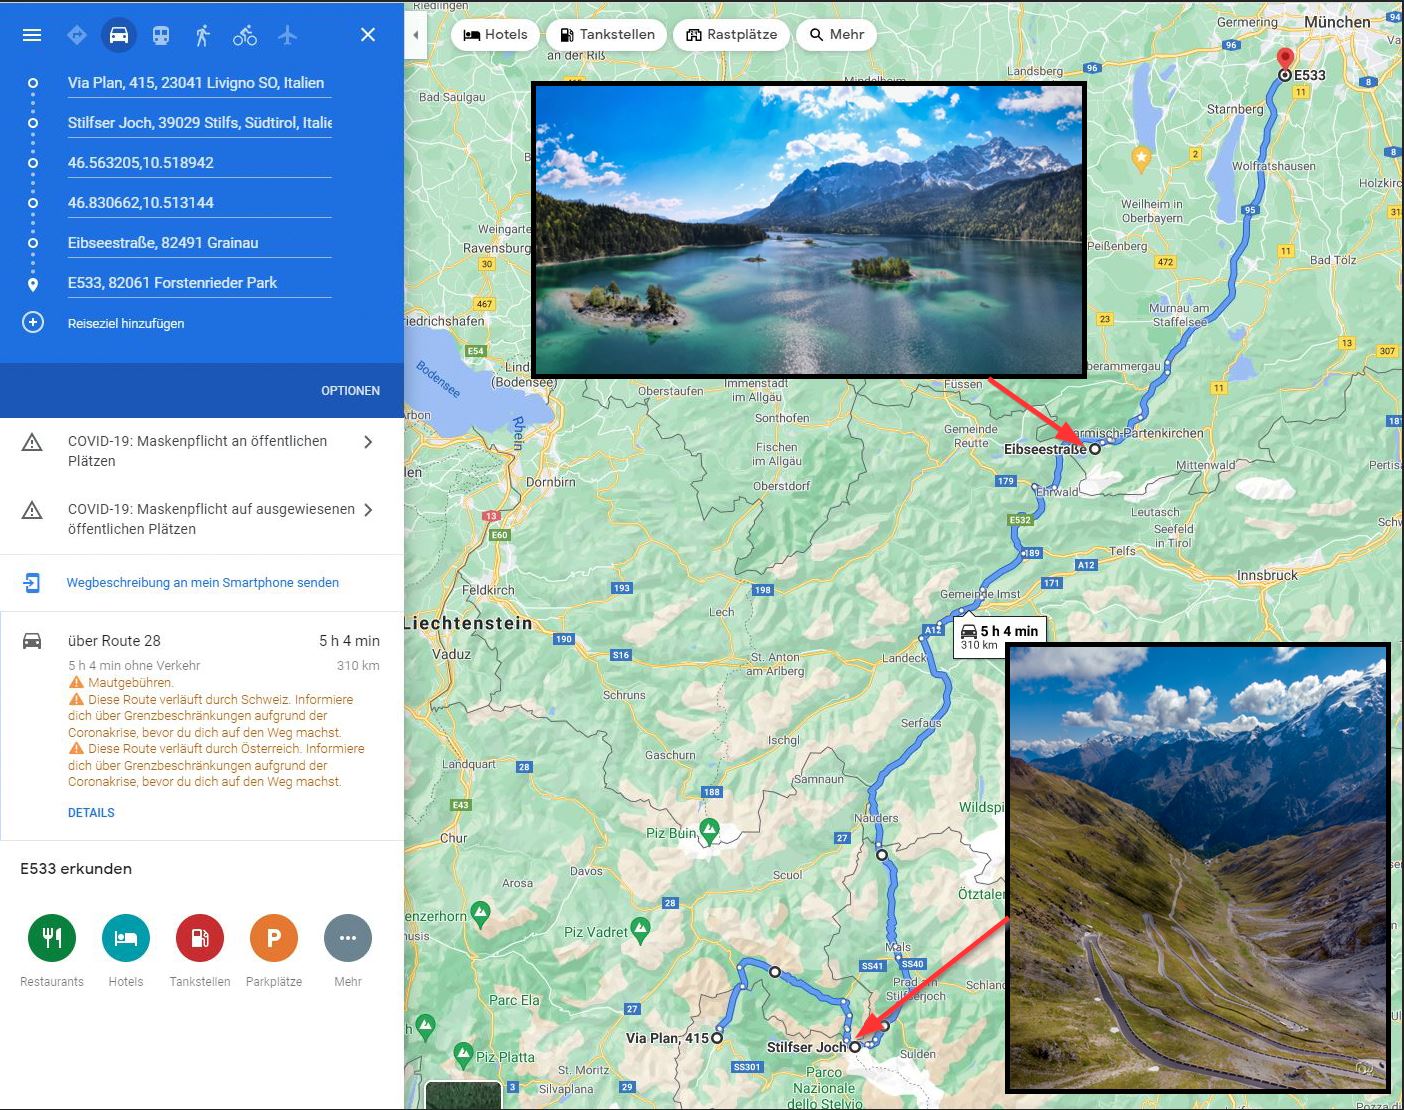The image size is (1404, 1110).
Task: Select flight travel mode
Action: 288,35
